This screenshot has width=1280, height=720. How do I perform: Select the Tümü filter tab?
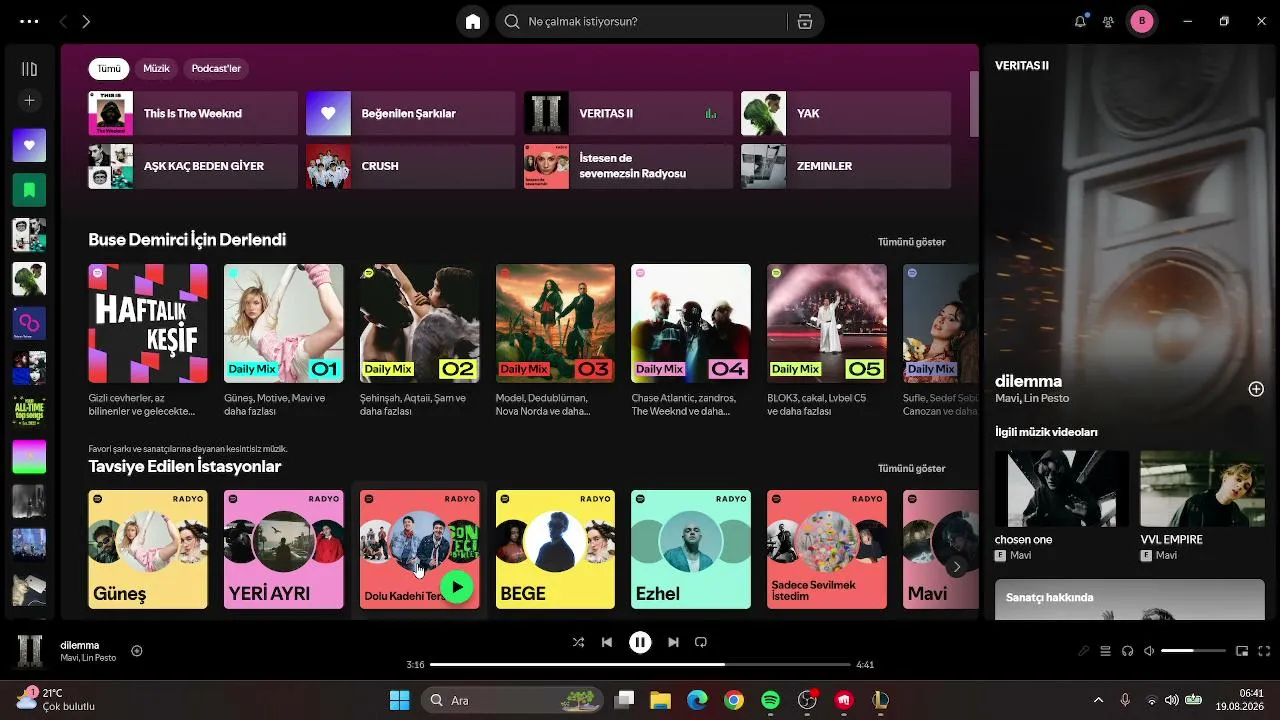[x=109, y=69]
